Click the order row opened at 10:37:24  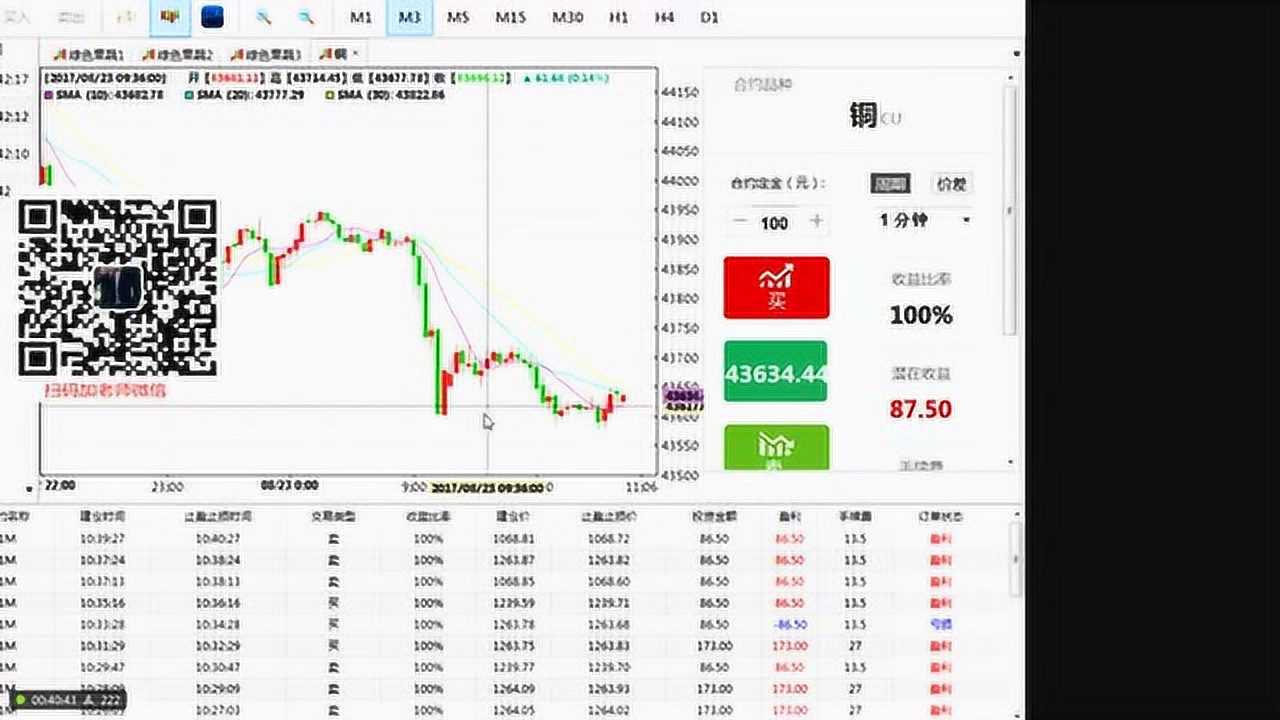click(505, 560)
